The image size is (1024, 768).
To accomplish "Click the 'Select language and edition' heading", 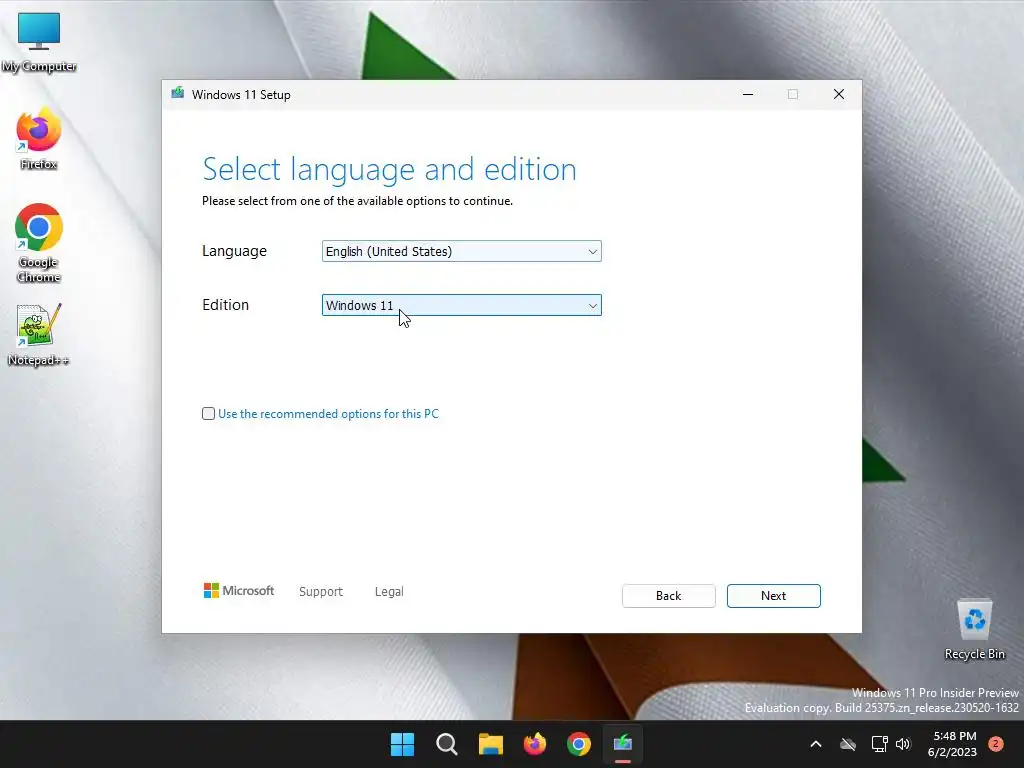I will (x=389, y=169).
